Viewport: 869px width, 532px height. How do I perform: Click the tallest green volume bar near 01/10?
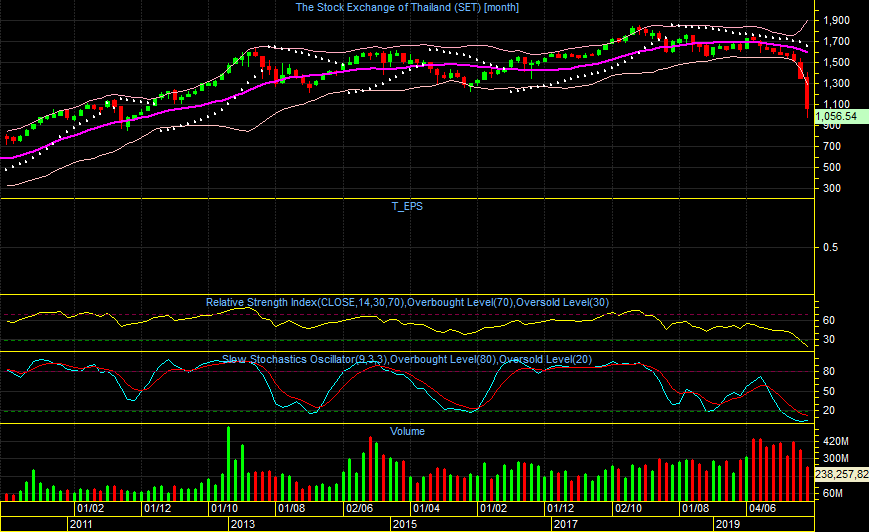[229, 464]
